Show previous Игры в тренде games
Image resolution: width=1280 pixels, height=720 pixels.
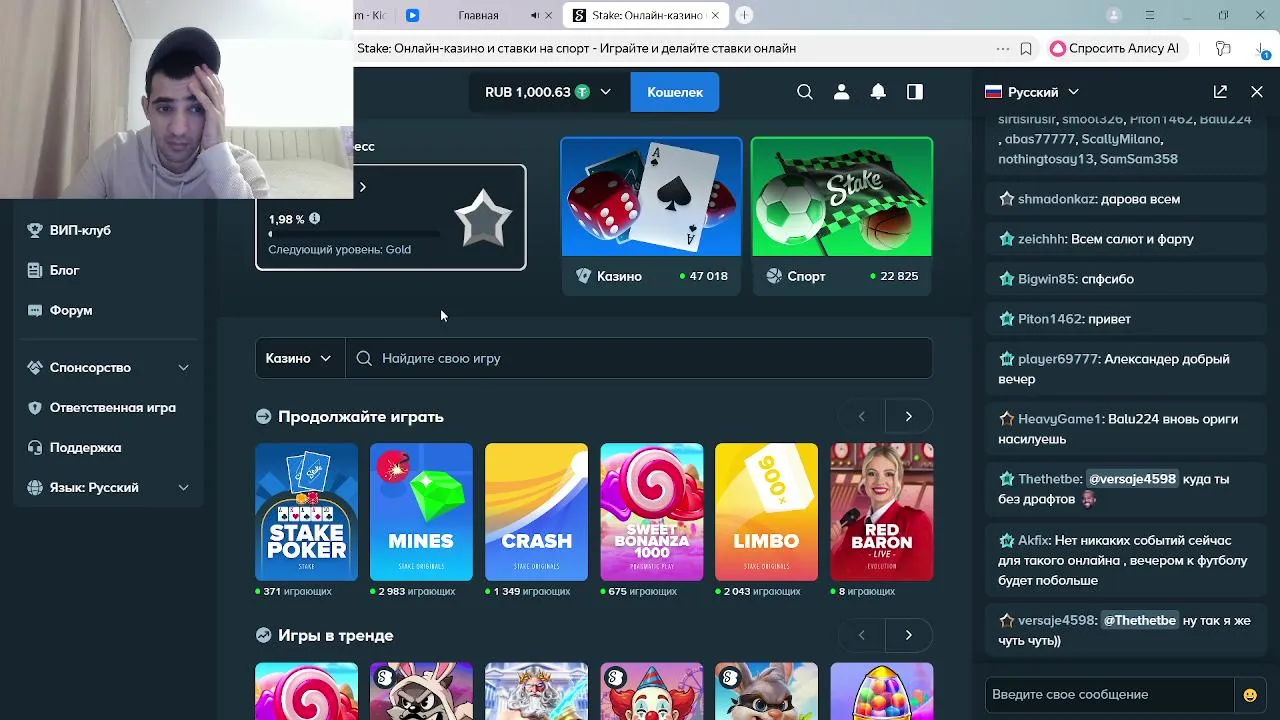[x=861, y=635]
